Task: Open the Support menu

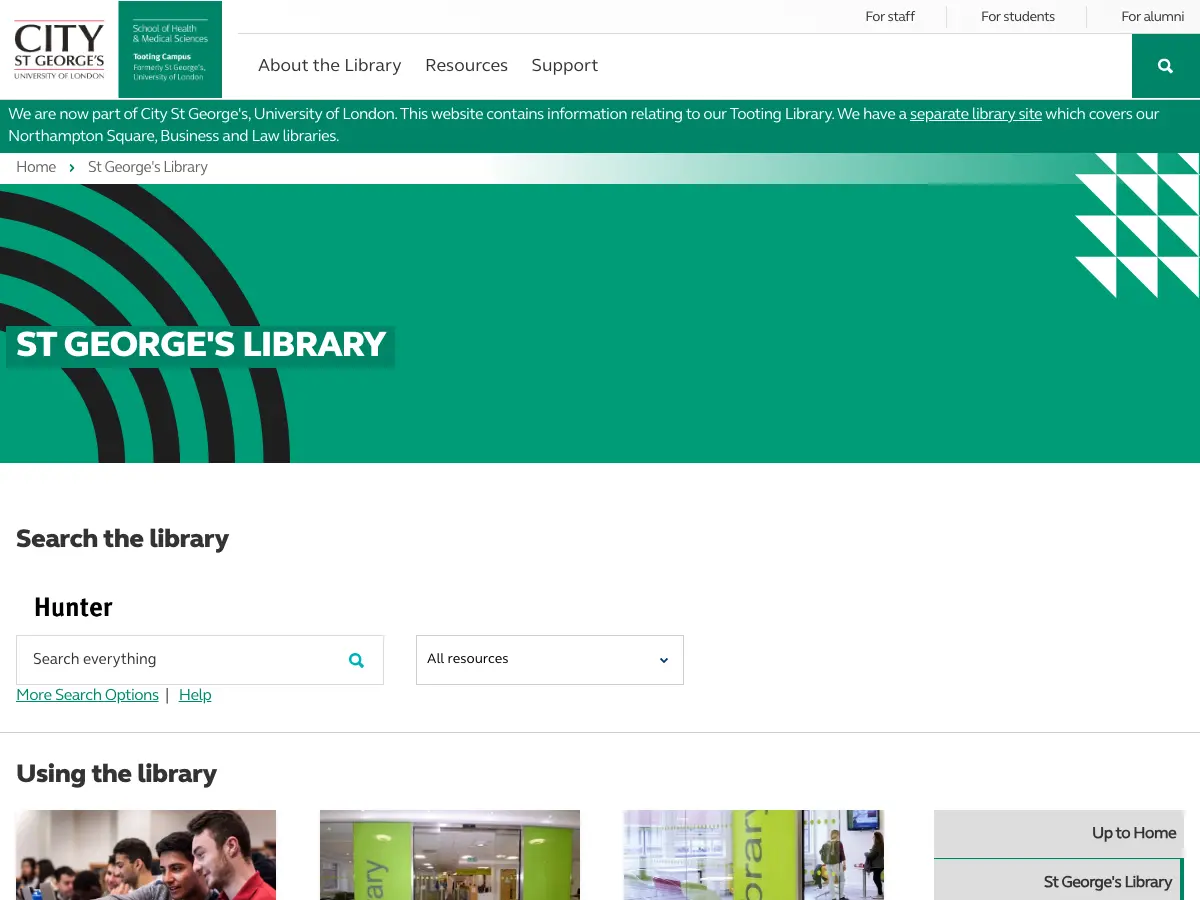Action: click(564, 65)
